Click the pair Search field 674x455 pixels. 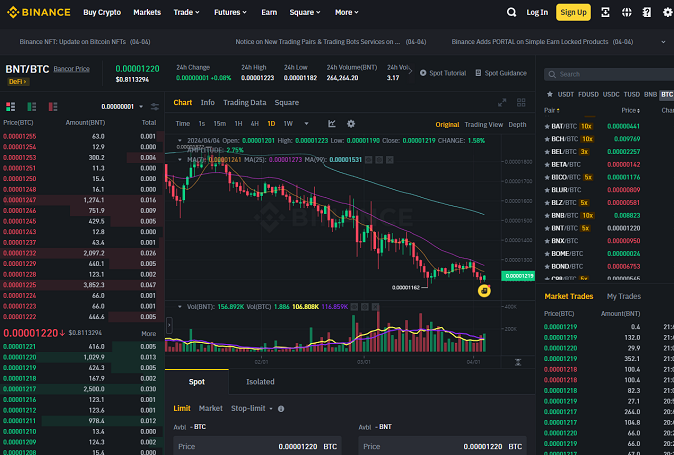point(610,74)
